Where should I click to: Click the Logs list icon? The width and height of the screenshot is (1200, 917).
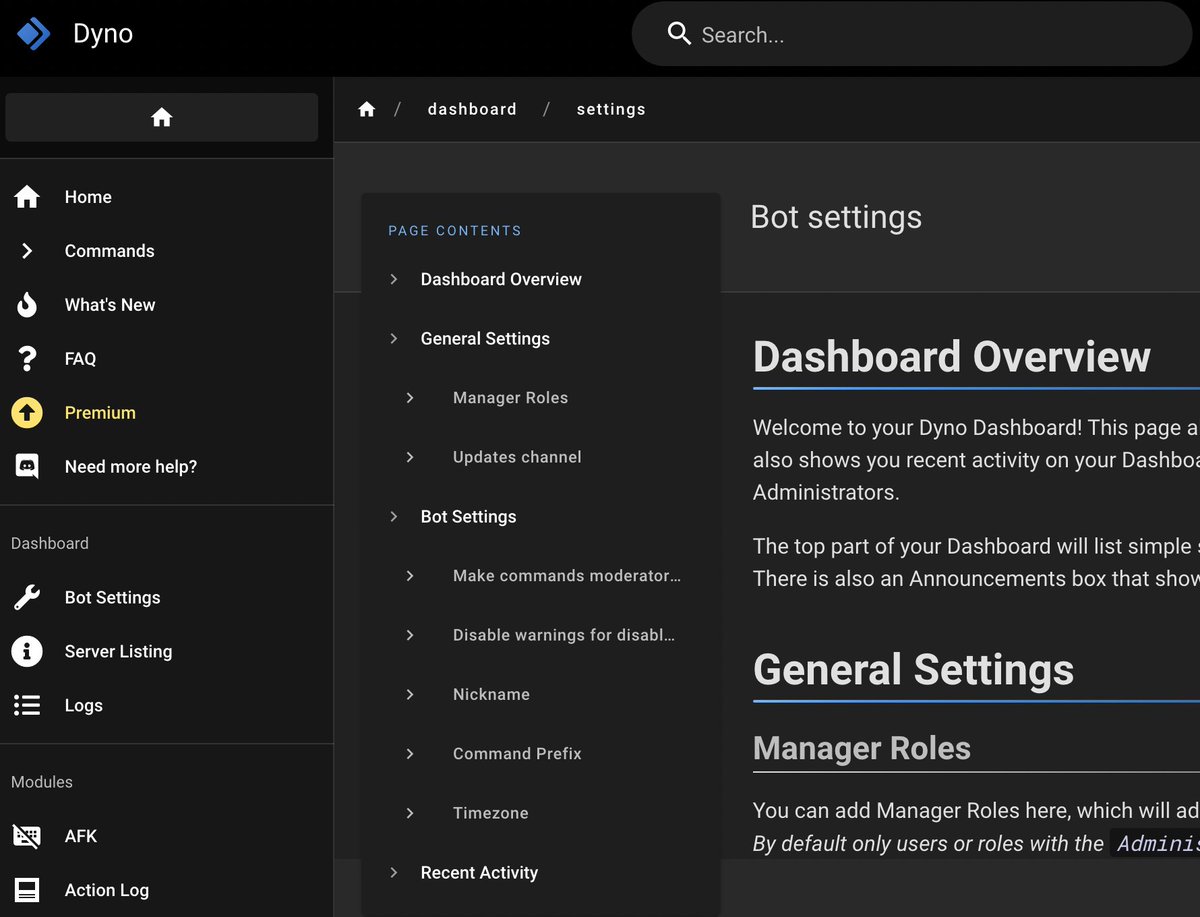tap(27, 706)
